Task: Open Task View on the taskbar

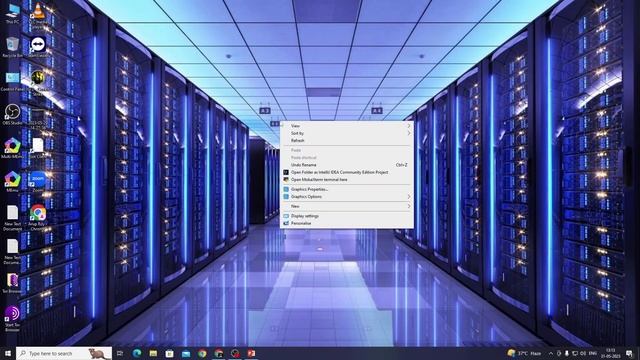Action: click(120, 353)
